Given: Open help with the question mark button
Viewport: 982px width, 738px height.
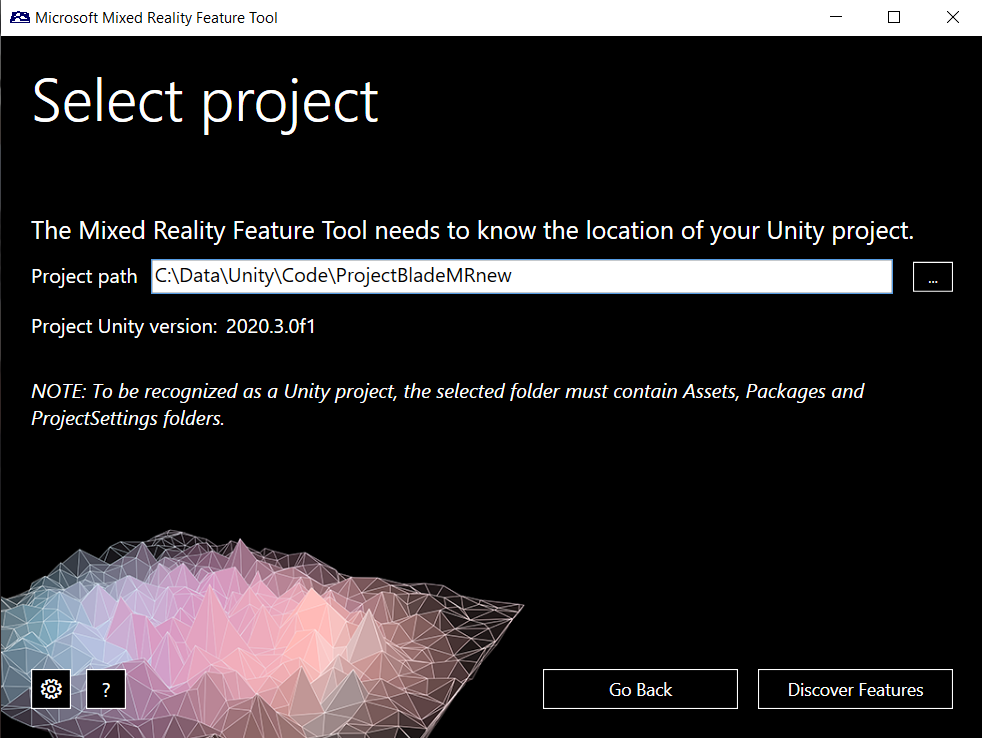Looking at the screenshot, I should click(x=106, y=689).
